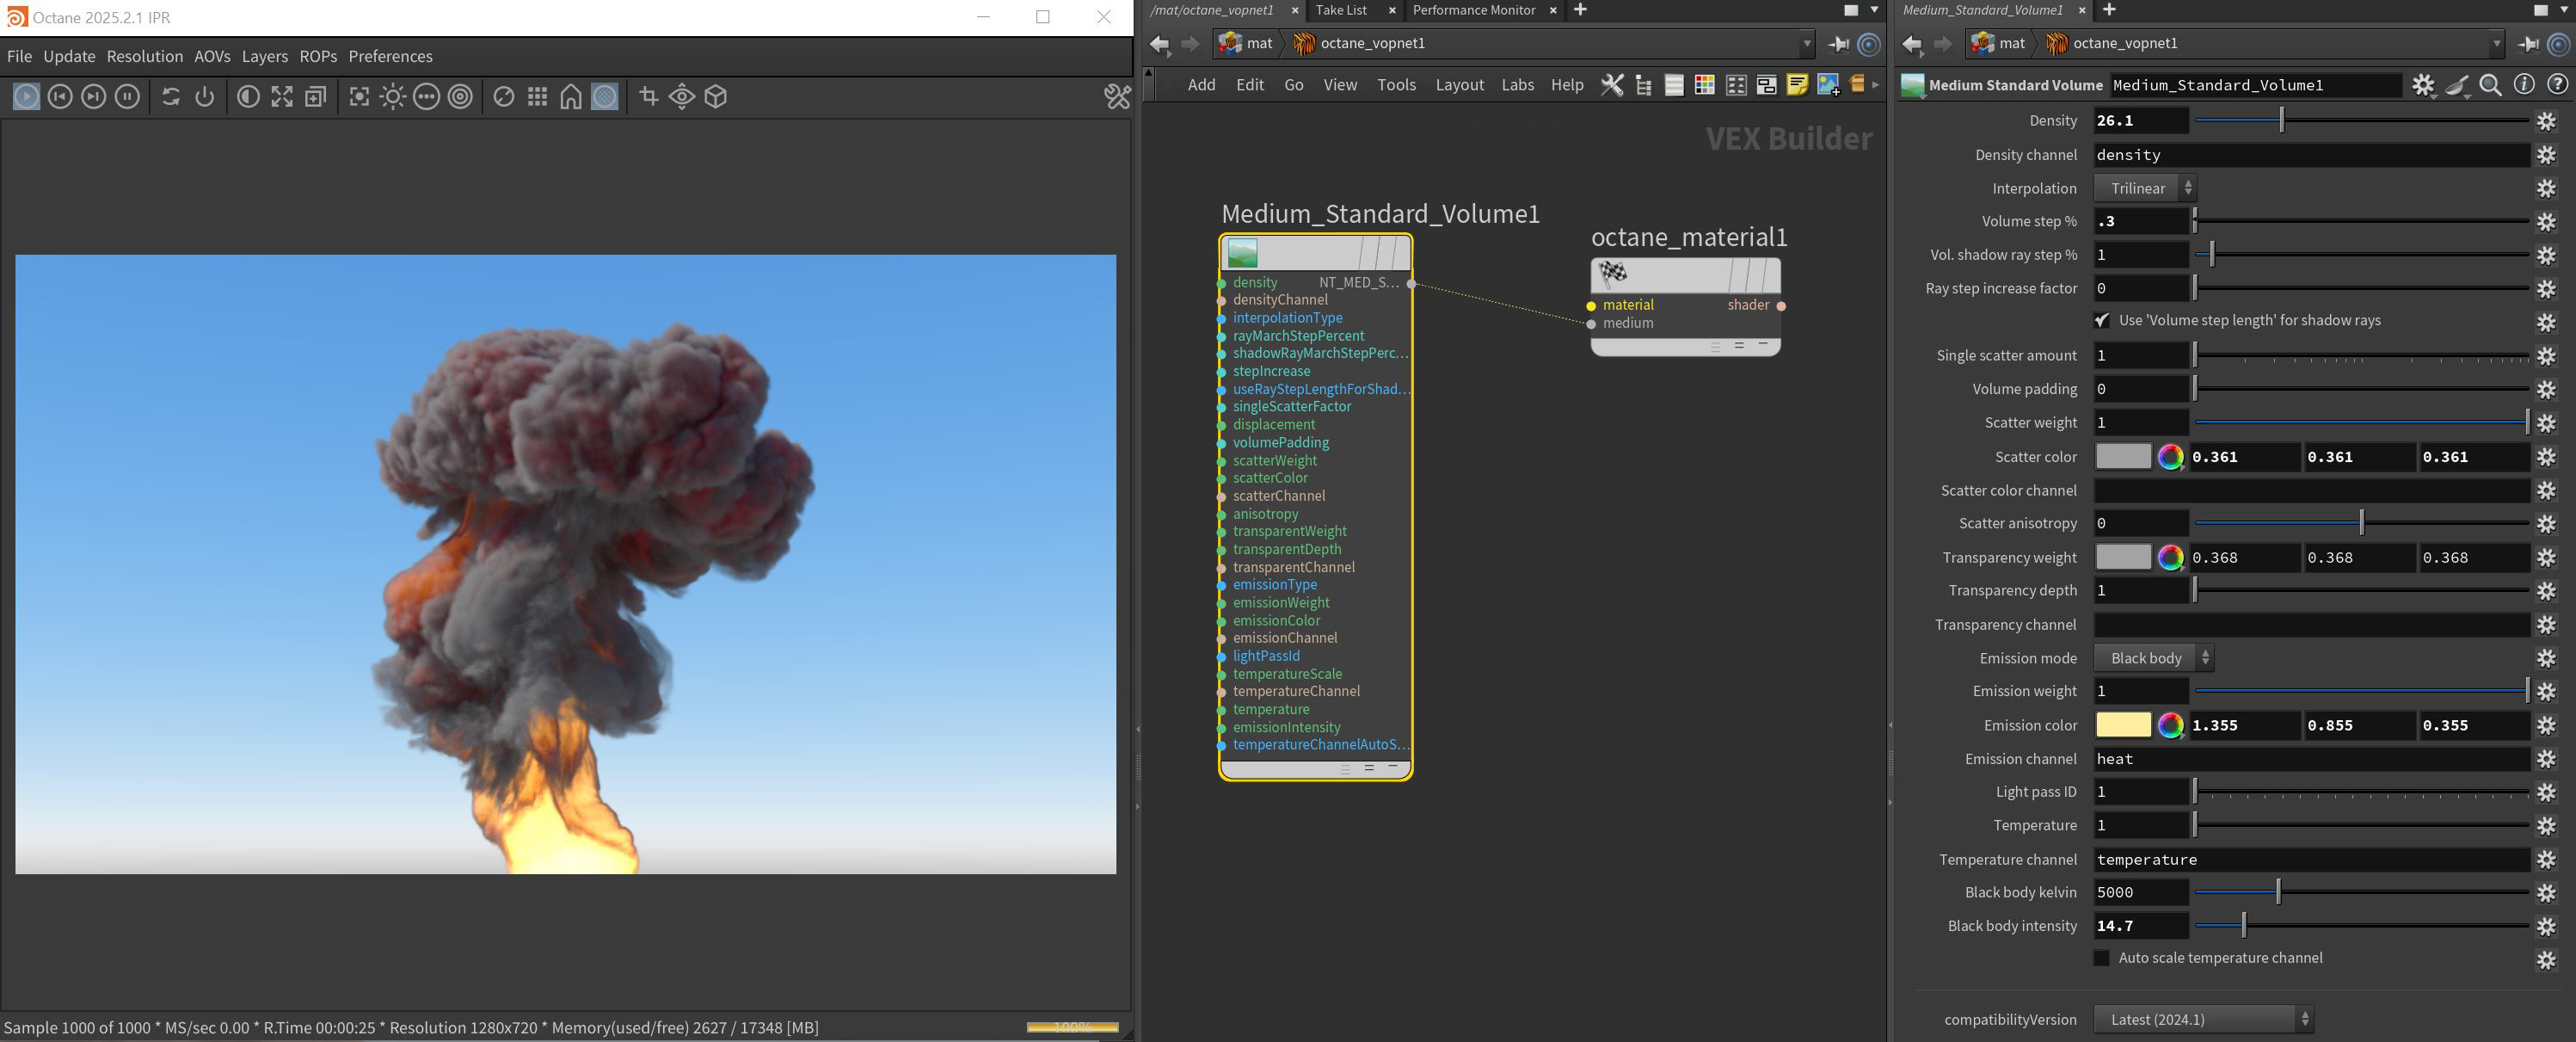Click the magnifier search icon in the parameter pane
The width and height of the screenshot is (2576, 1042).
pyautogui.click(x=2491, y=85)
